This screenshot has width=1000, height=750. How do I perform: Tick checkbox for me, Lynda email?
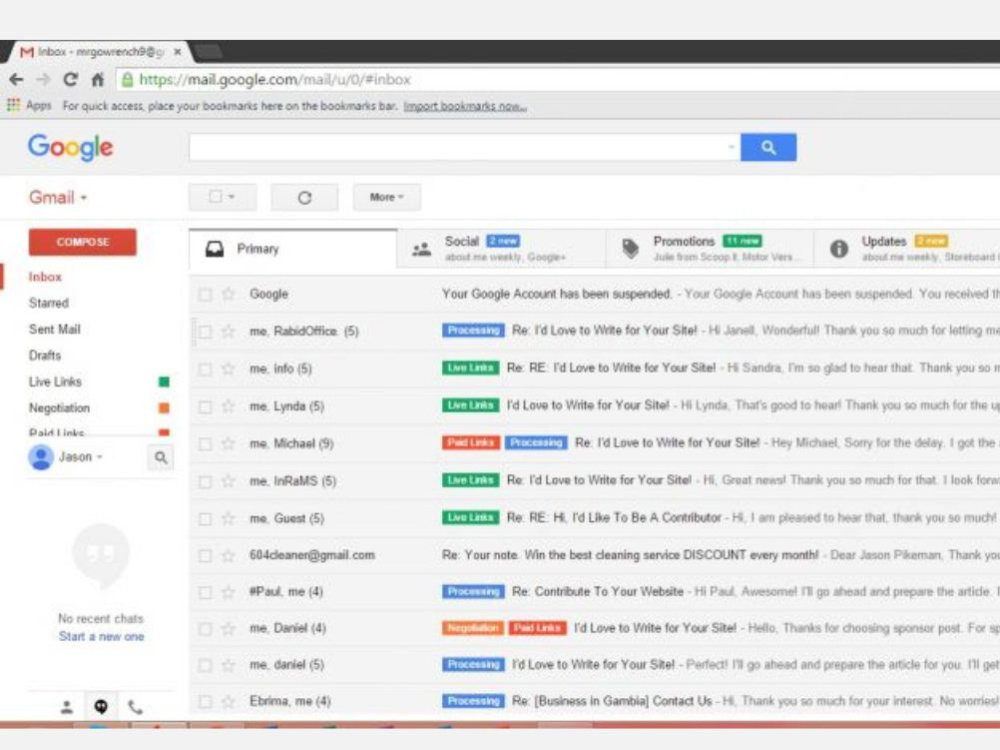[x=205, y=407]
